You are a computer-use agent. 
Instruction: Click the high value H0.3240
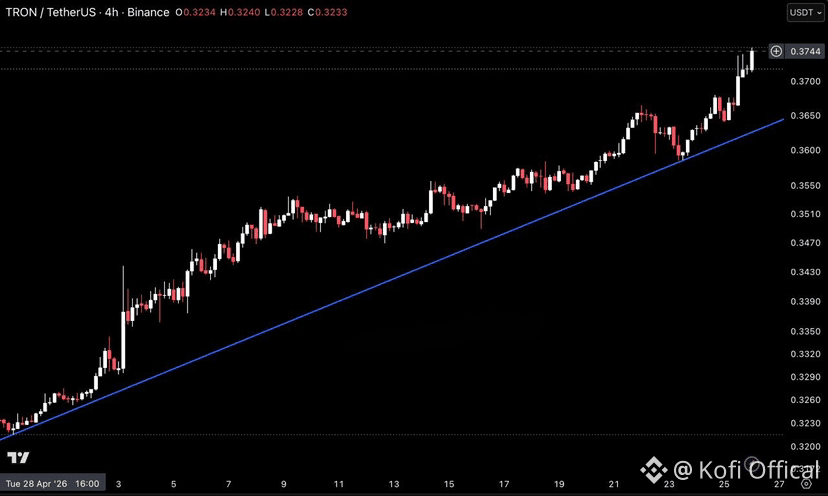coord(240,12)
